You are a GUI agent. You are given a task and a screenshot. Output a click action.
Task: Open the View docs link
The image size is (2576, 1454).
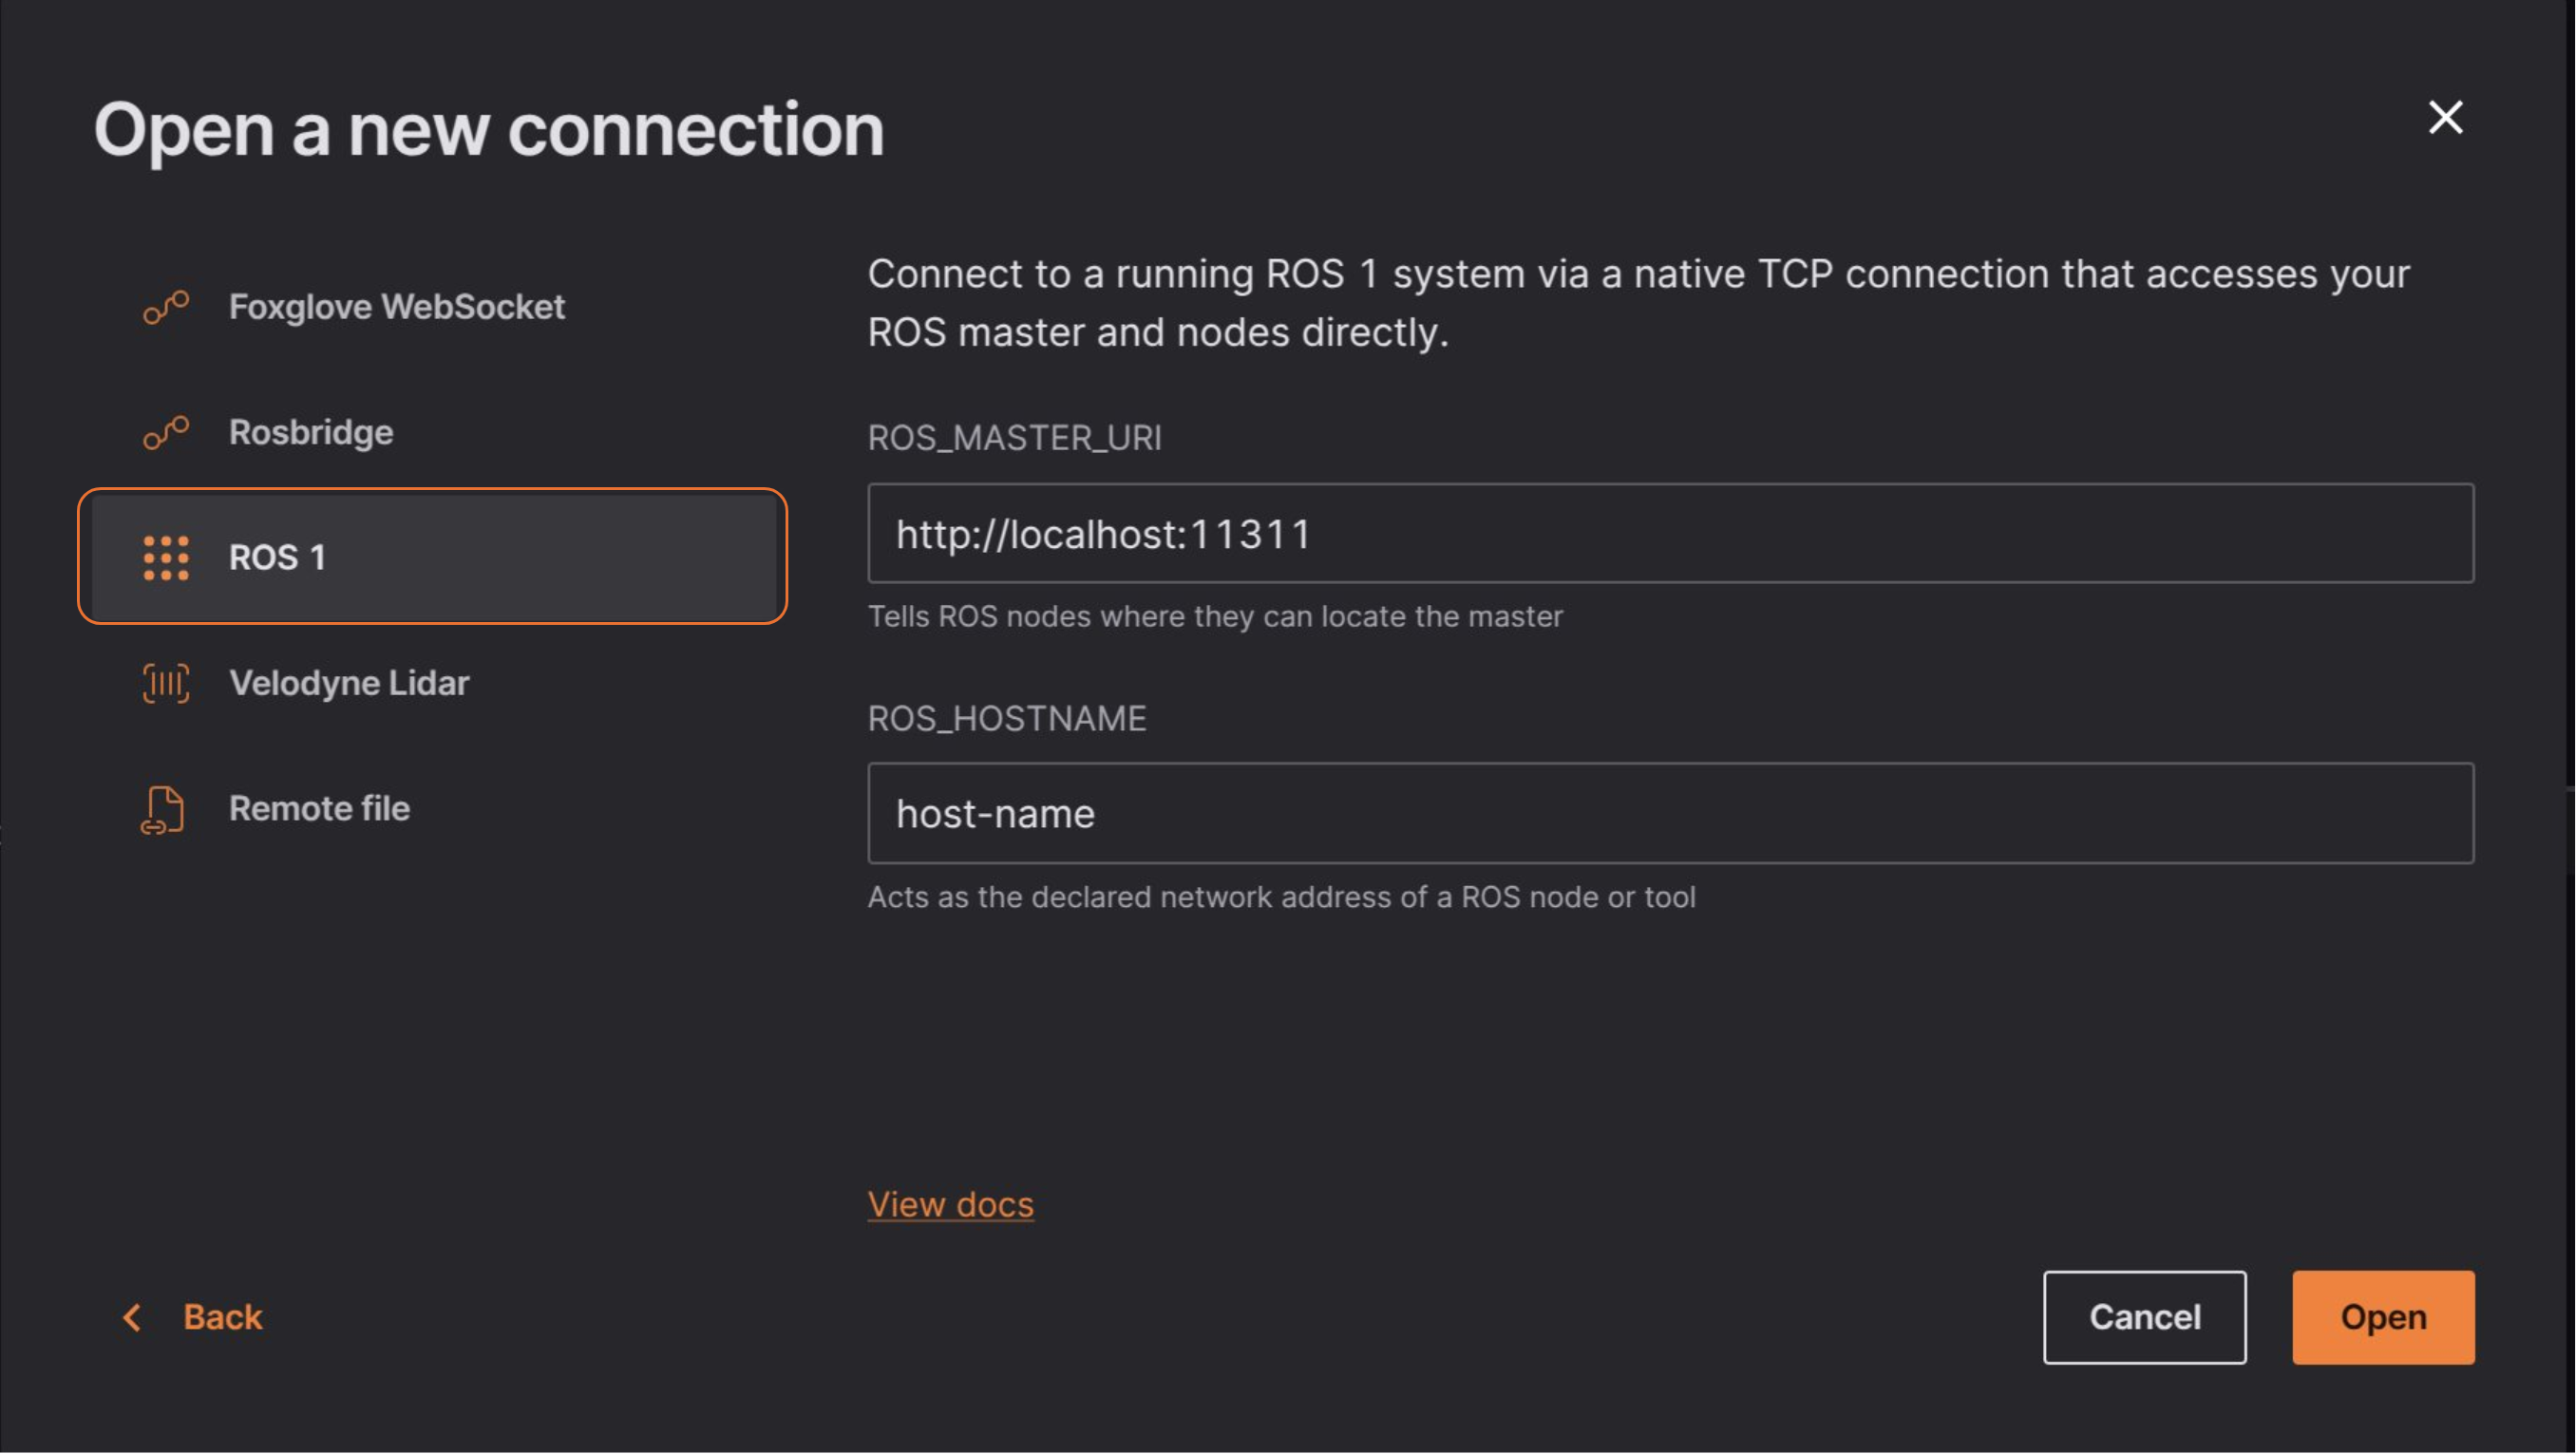(x=951, y=1205)
